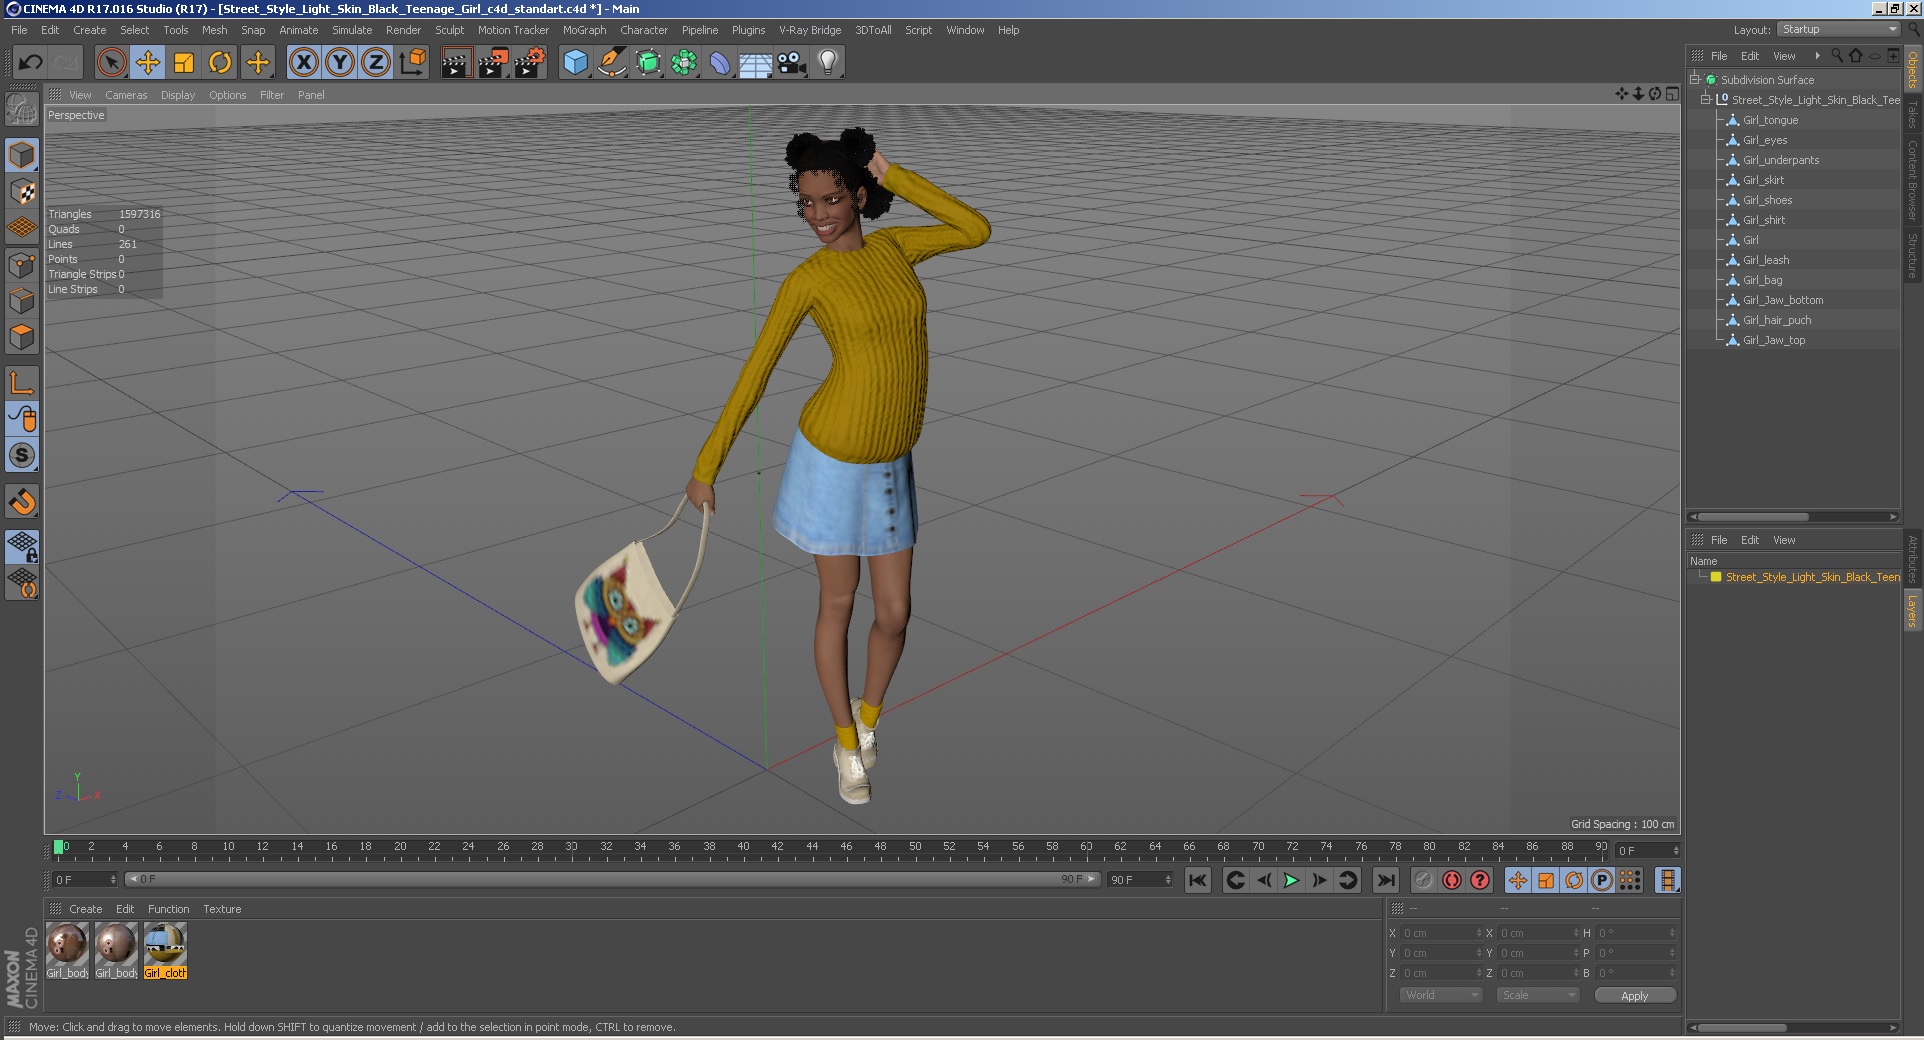Viewport: 1924px width, 1040px height.
Task: Open the viewport Display menu
Action: point(178,95)
